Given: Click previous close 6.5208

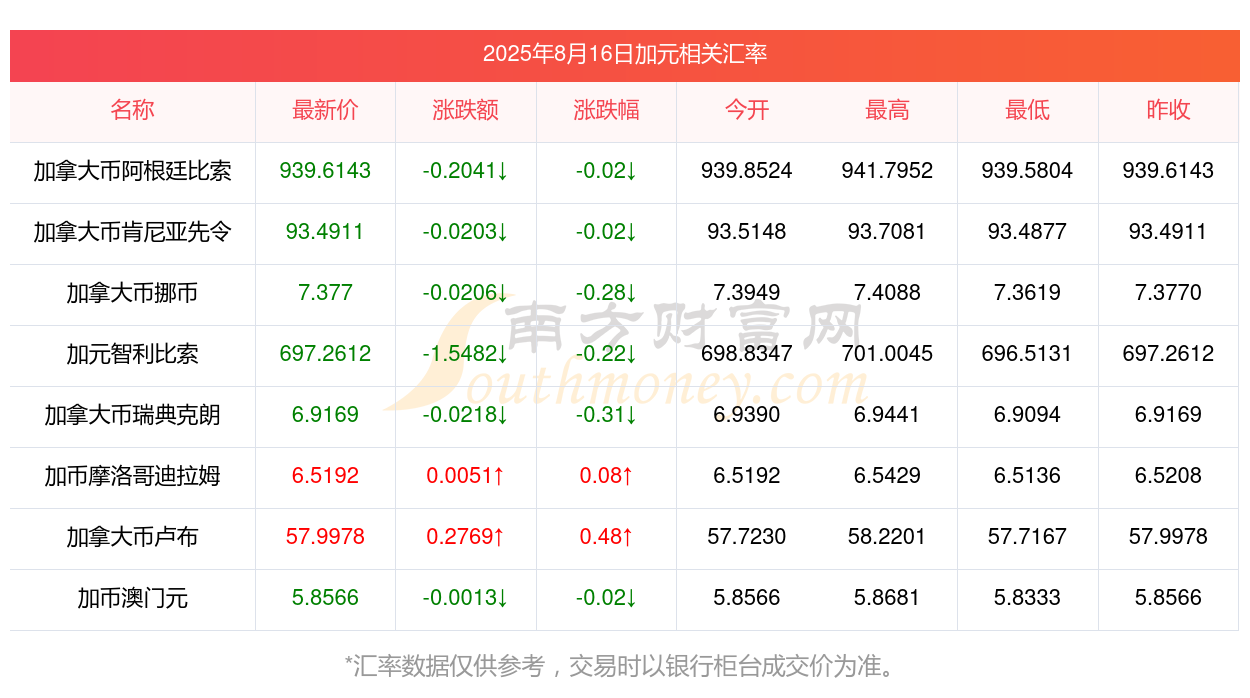Looking at the screenshot, I should (x=1168, y=476).
